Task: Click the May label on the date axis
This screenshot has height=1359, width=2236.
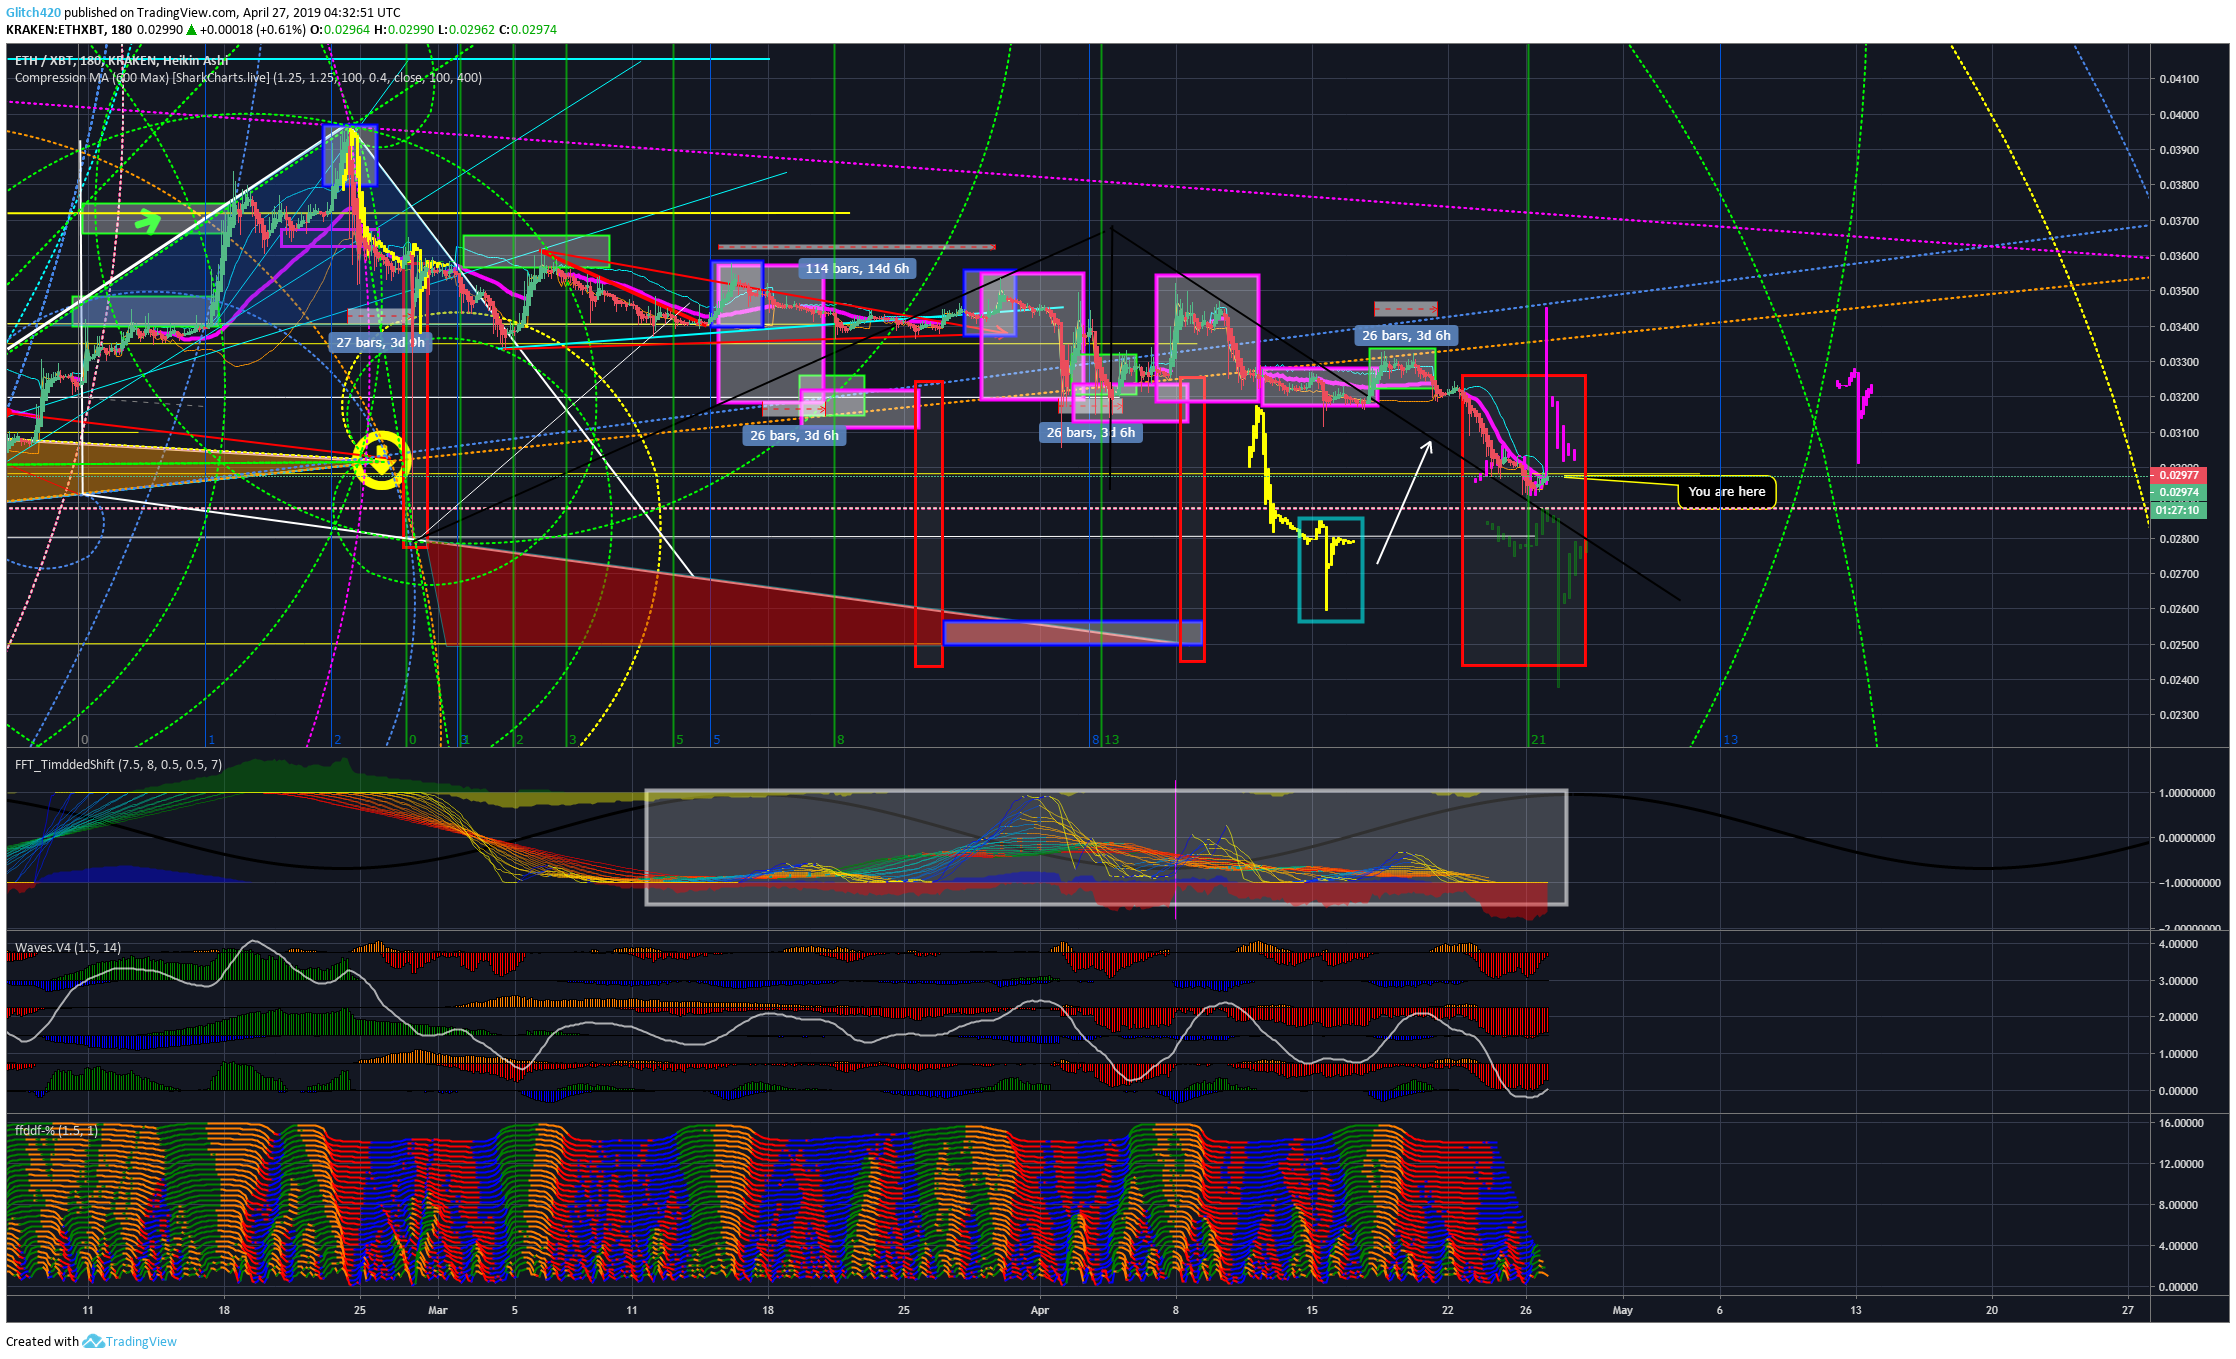Action: [1623, 1310]
